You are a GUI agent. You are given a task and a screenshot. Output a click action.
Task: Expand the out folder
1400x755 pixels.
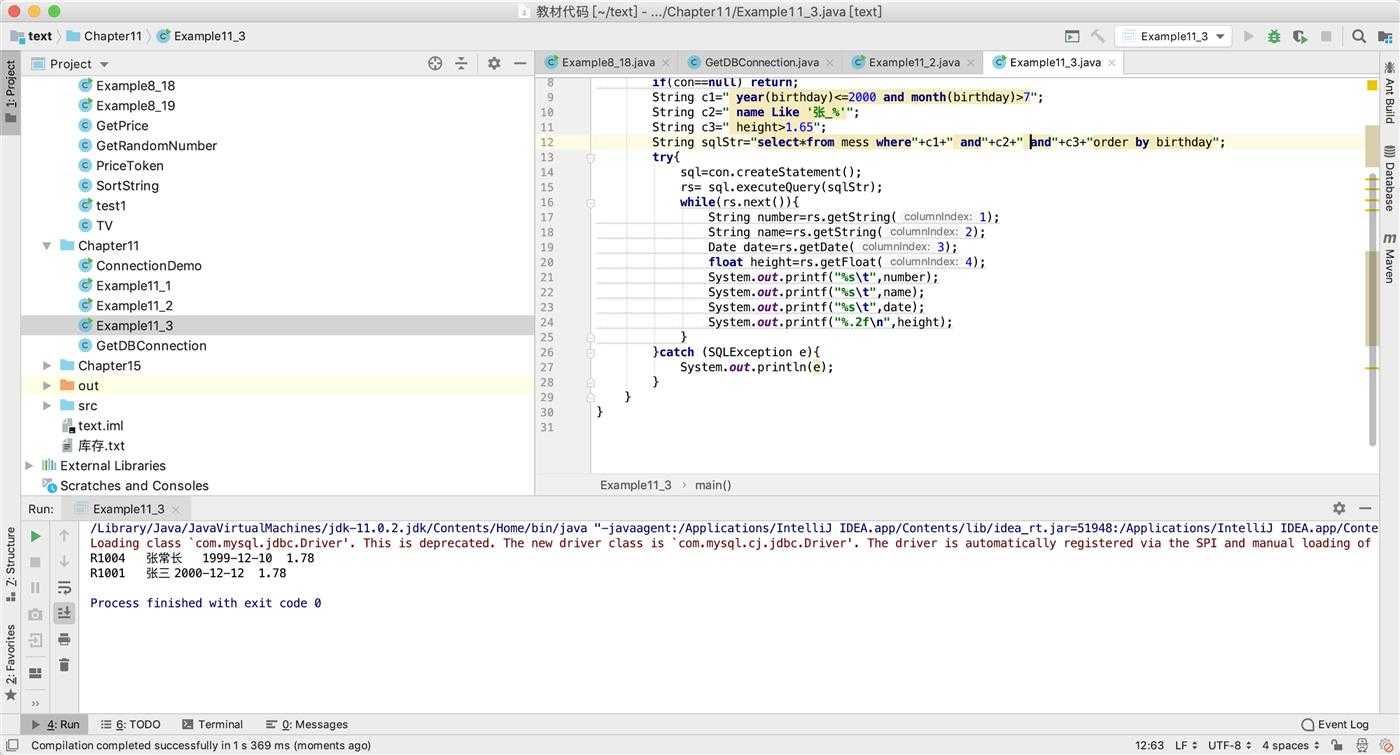point(47,385)
